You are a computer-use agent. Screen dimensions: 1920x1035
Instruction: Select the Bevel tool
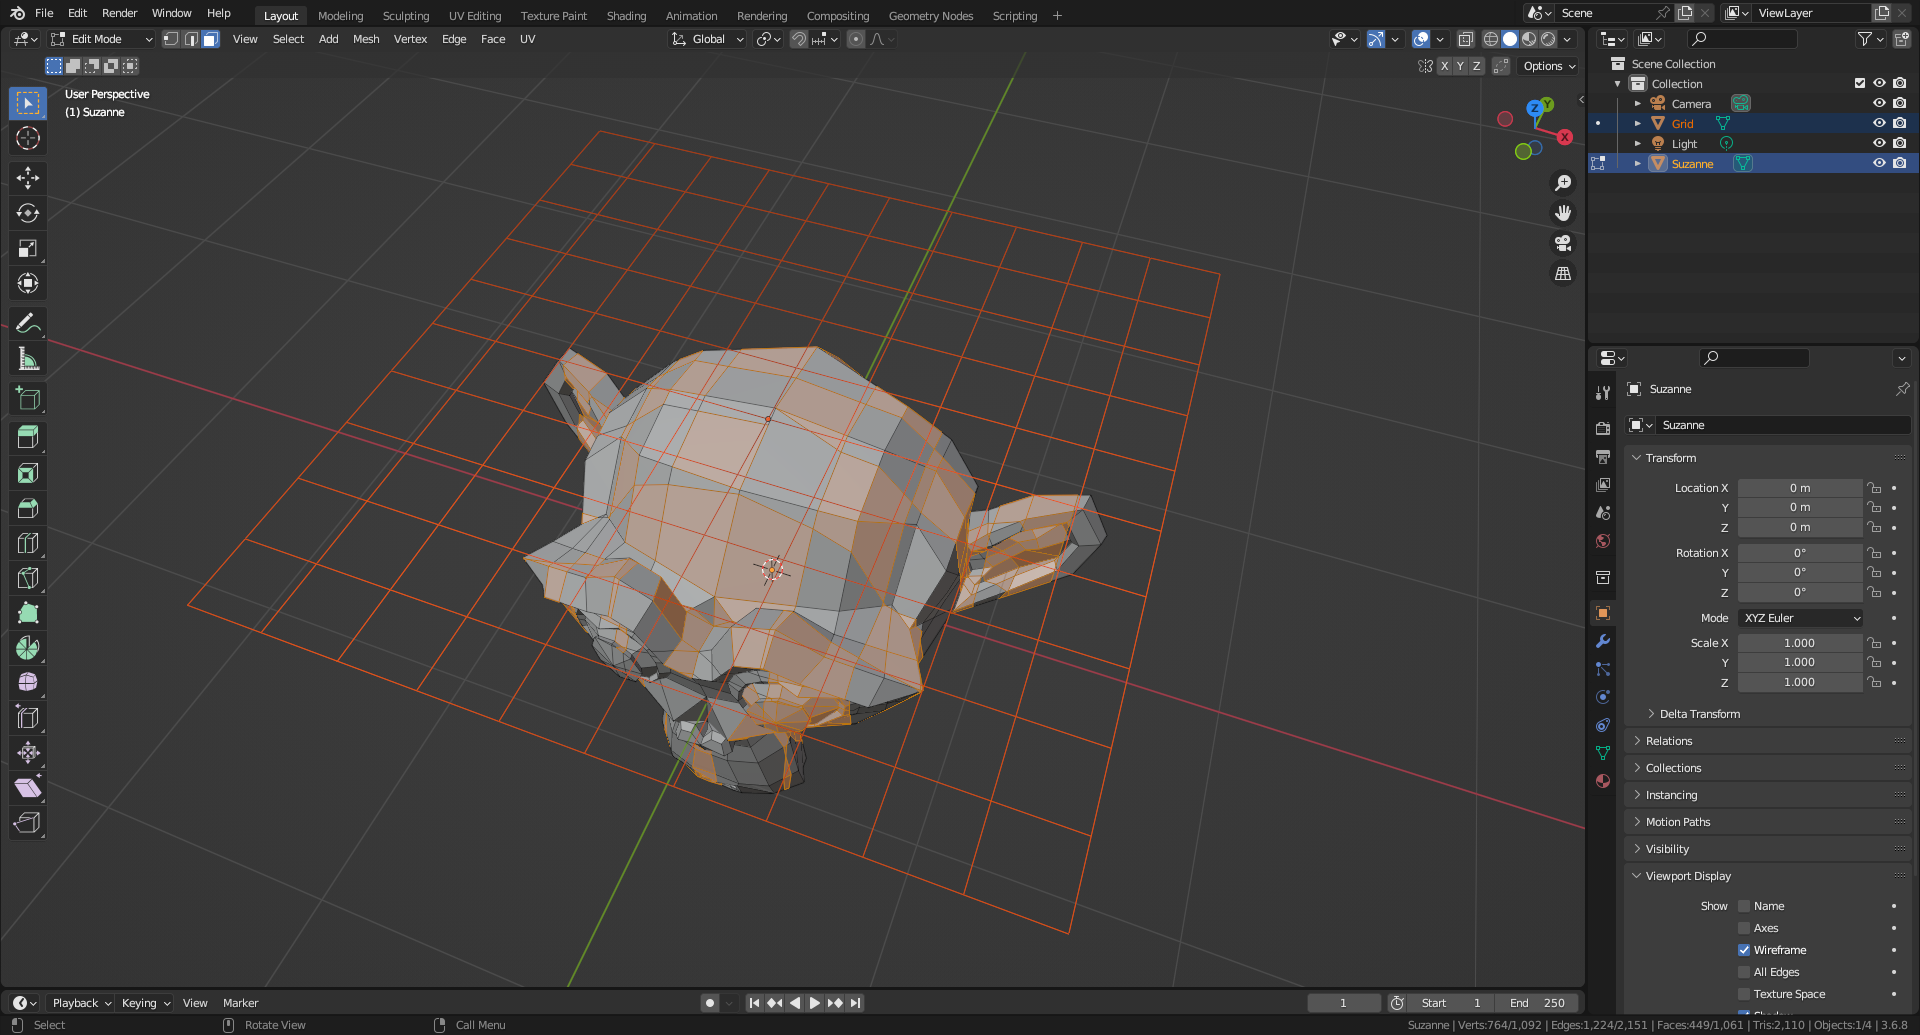[x=28, y=508]
